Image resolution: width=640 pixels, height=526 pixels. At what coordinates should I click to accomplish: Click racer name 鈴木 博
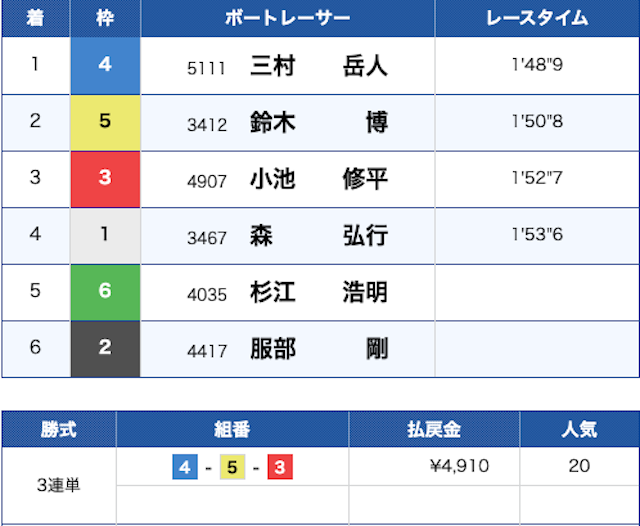[318, 123]
